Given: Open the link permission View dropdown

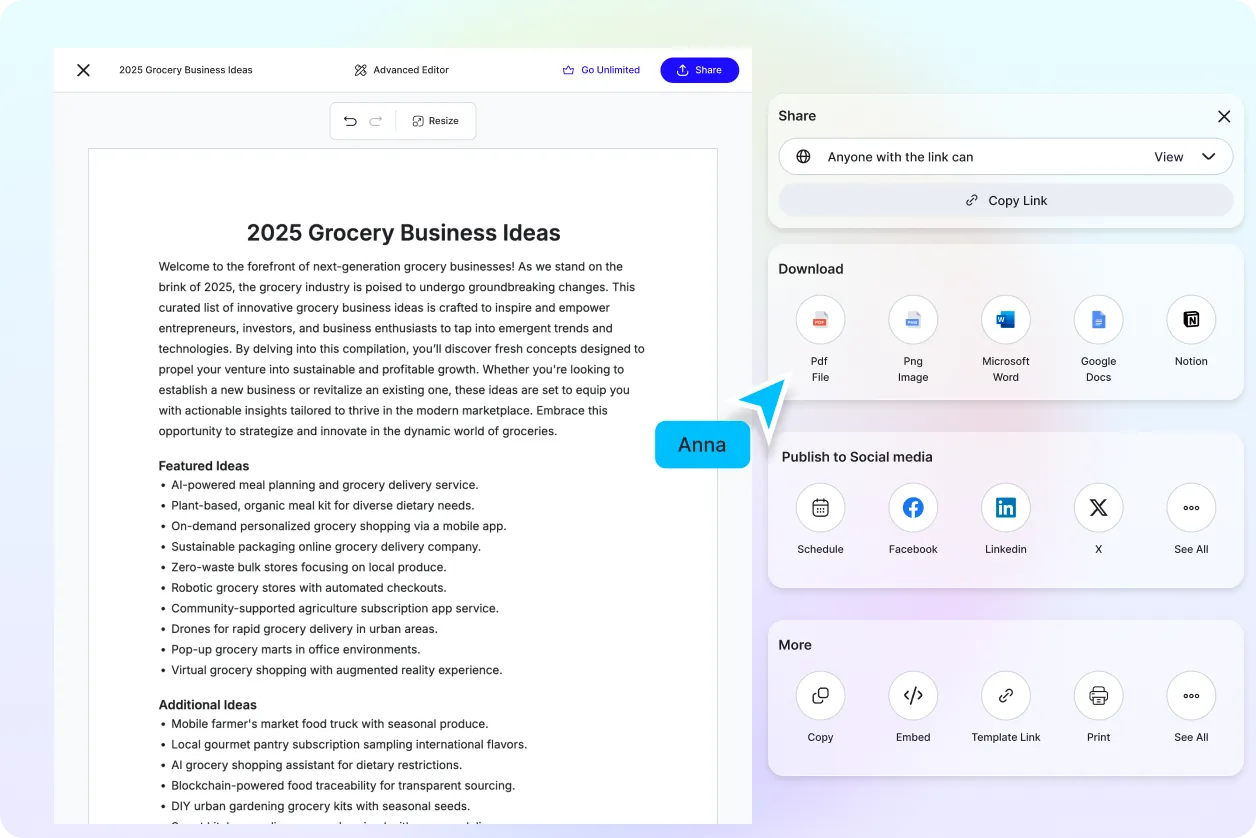Looking at the screenshot, I should (x=1185, y=156).
